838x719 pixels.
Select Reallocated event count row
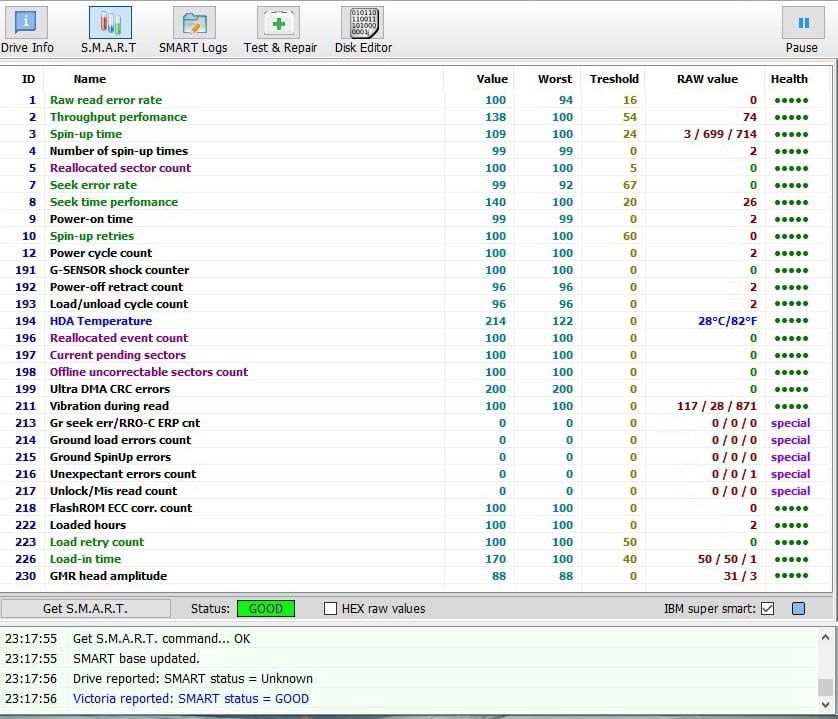pos(417,338)
